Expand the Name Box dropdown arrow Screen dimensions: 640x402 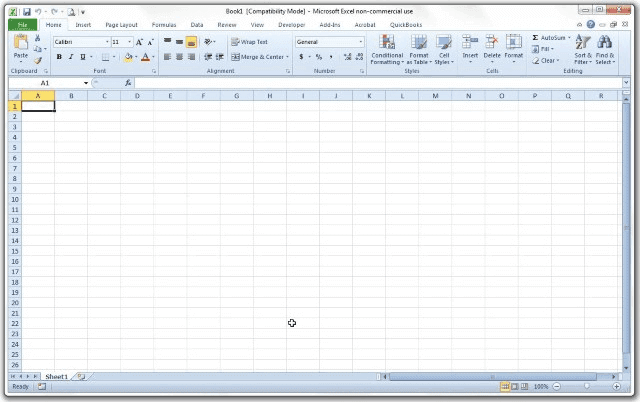click(86, 83)
